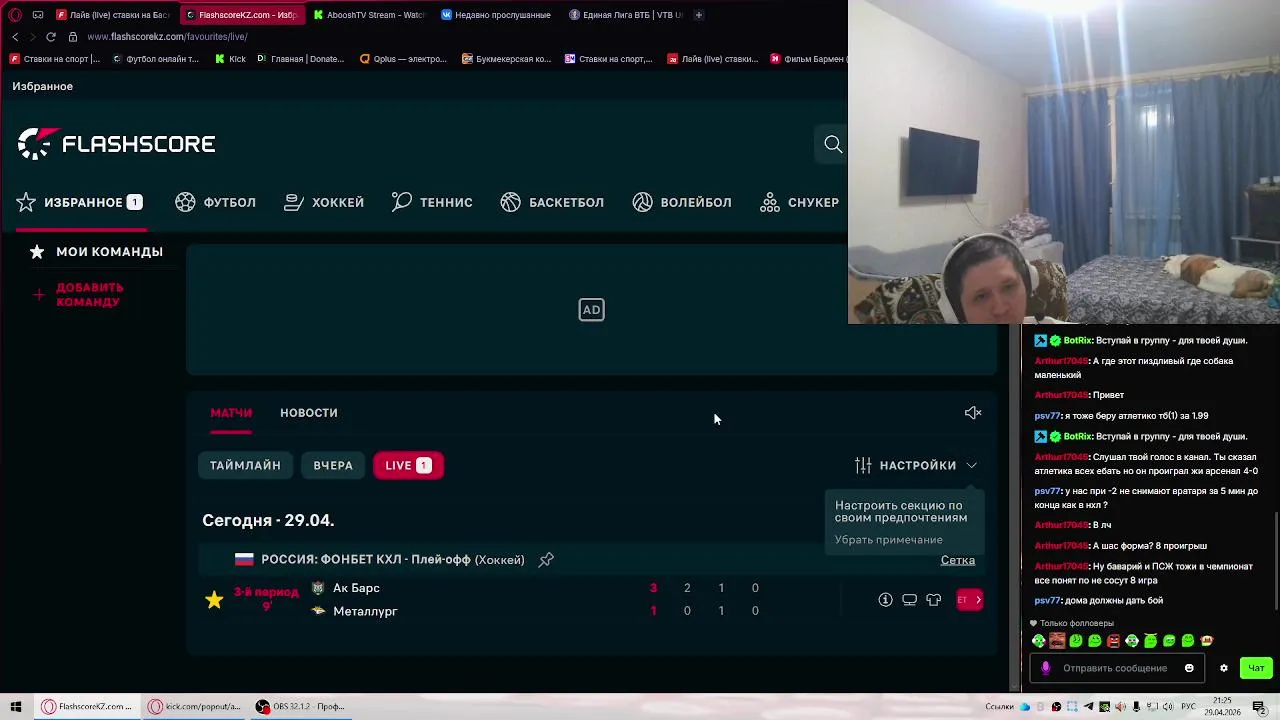Open the Flashscore search magnifier
The height and width of the screenshot is (720, 1280).
click(833, 144)
